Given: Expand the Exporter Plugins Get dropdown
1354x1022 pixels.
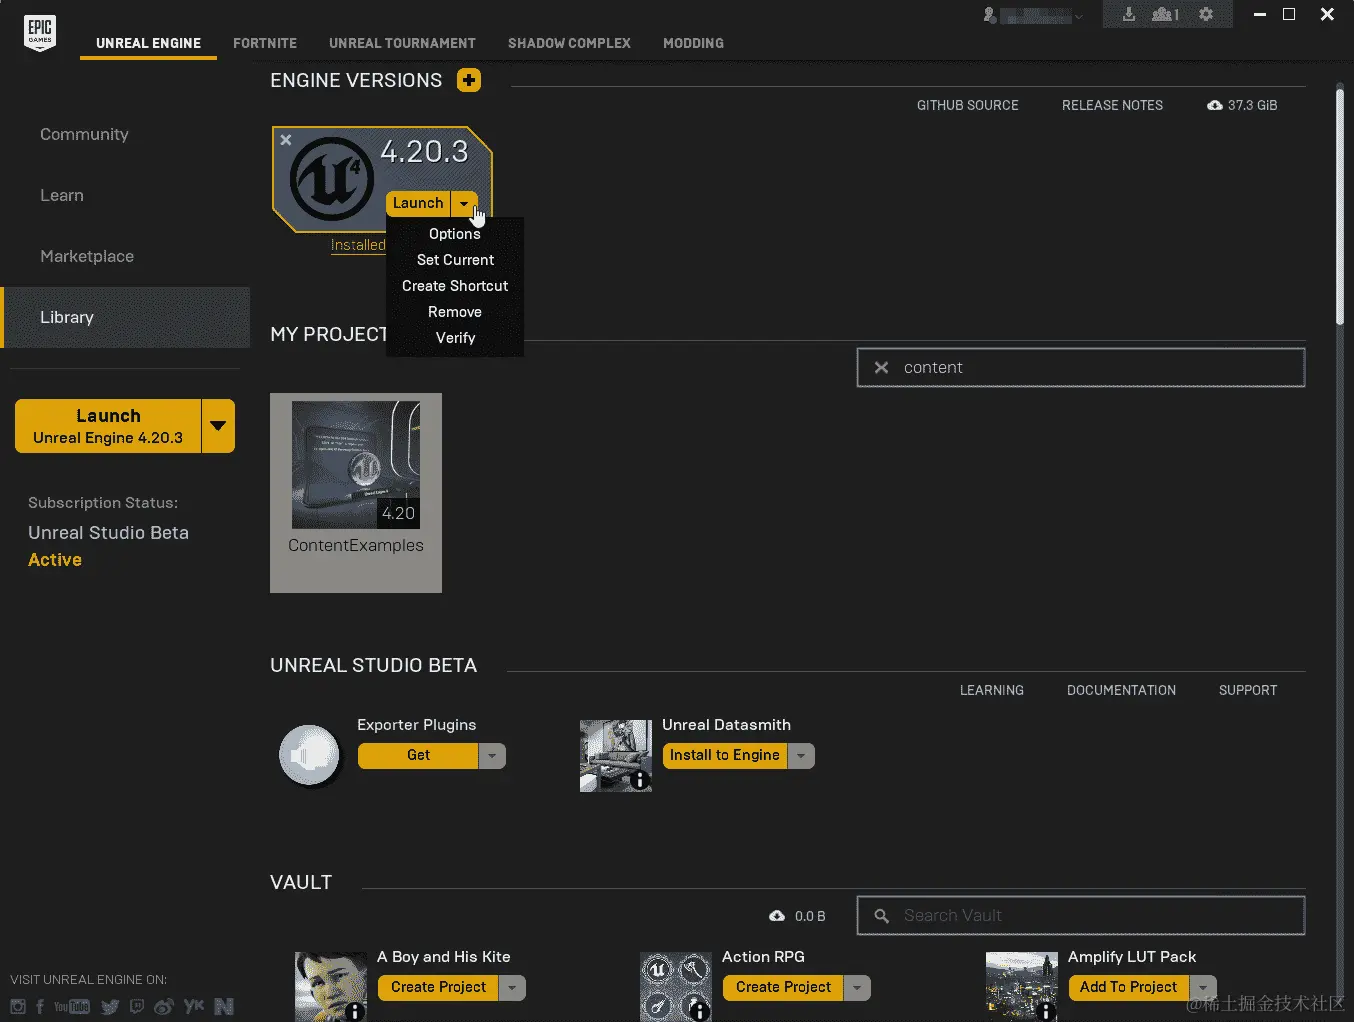Looking at the screenshot, I should [x=492, y=756].
